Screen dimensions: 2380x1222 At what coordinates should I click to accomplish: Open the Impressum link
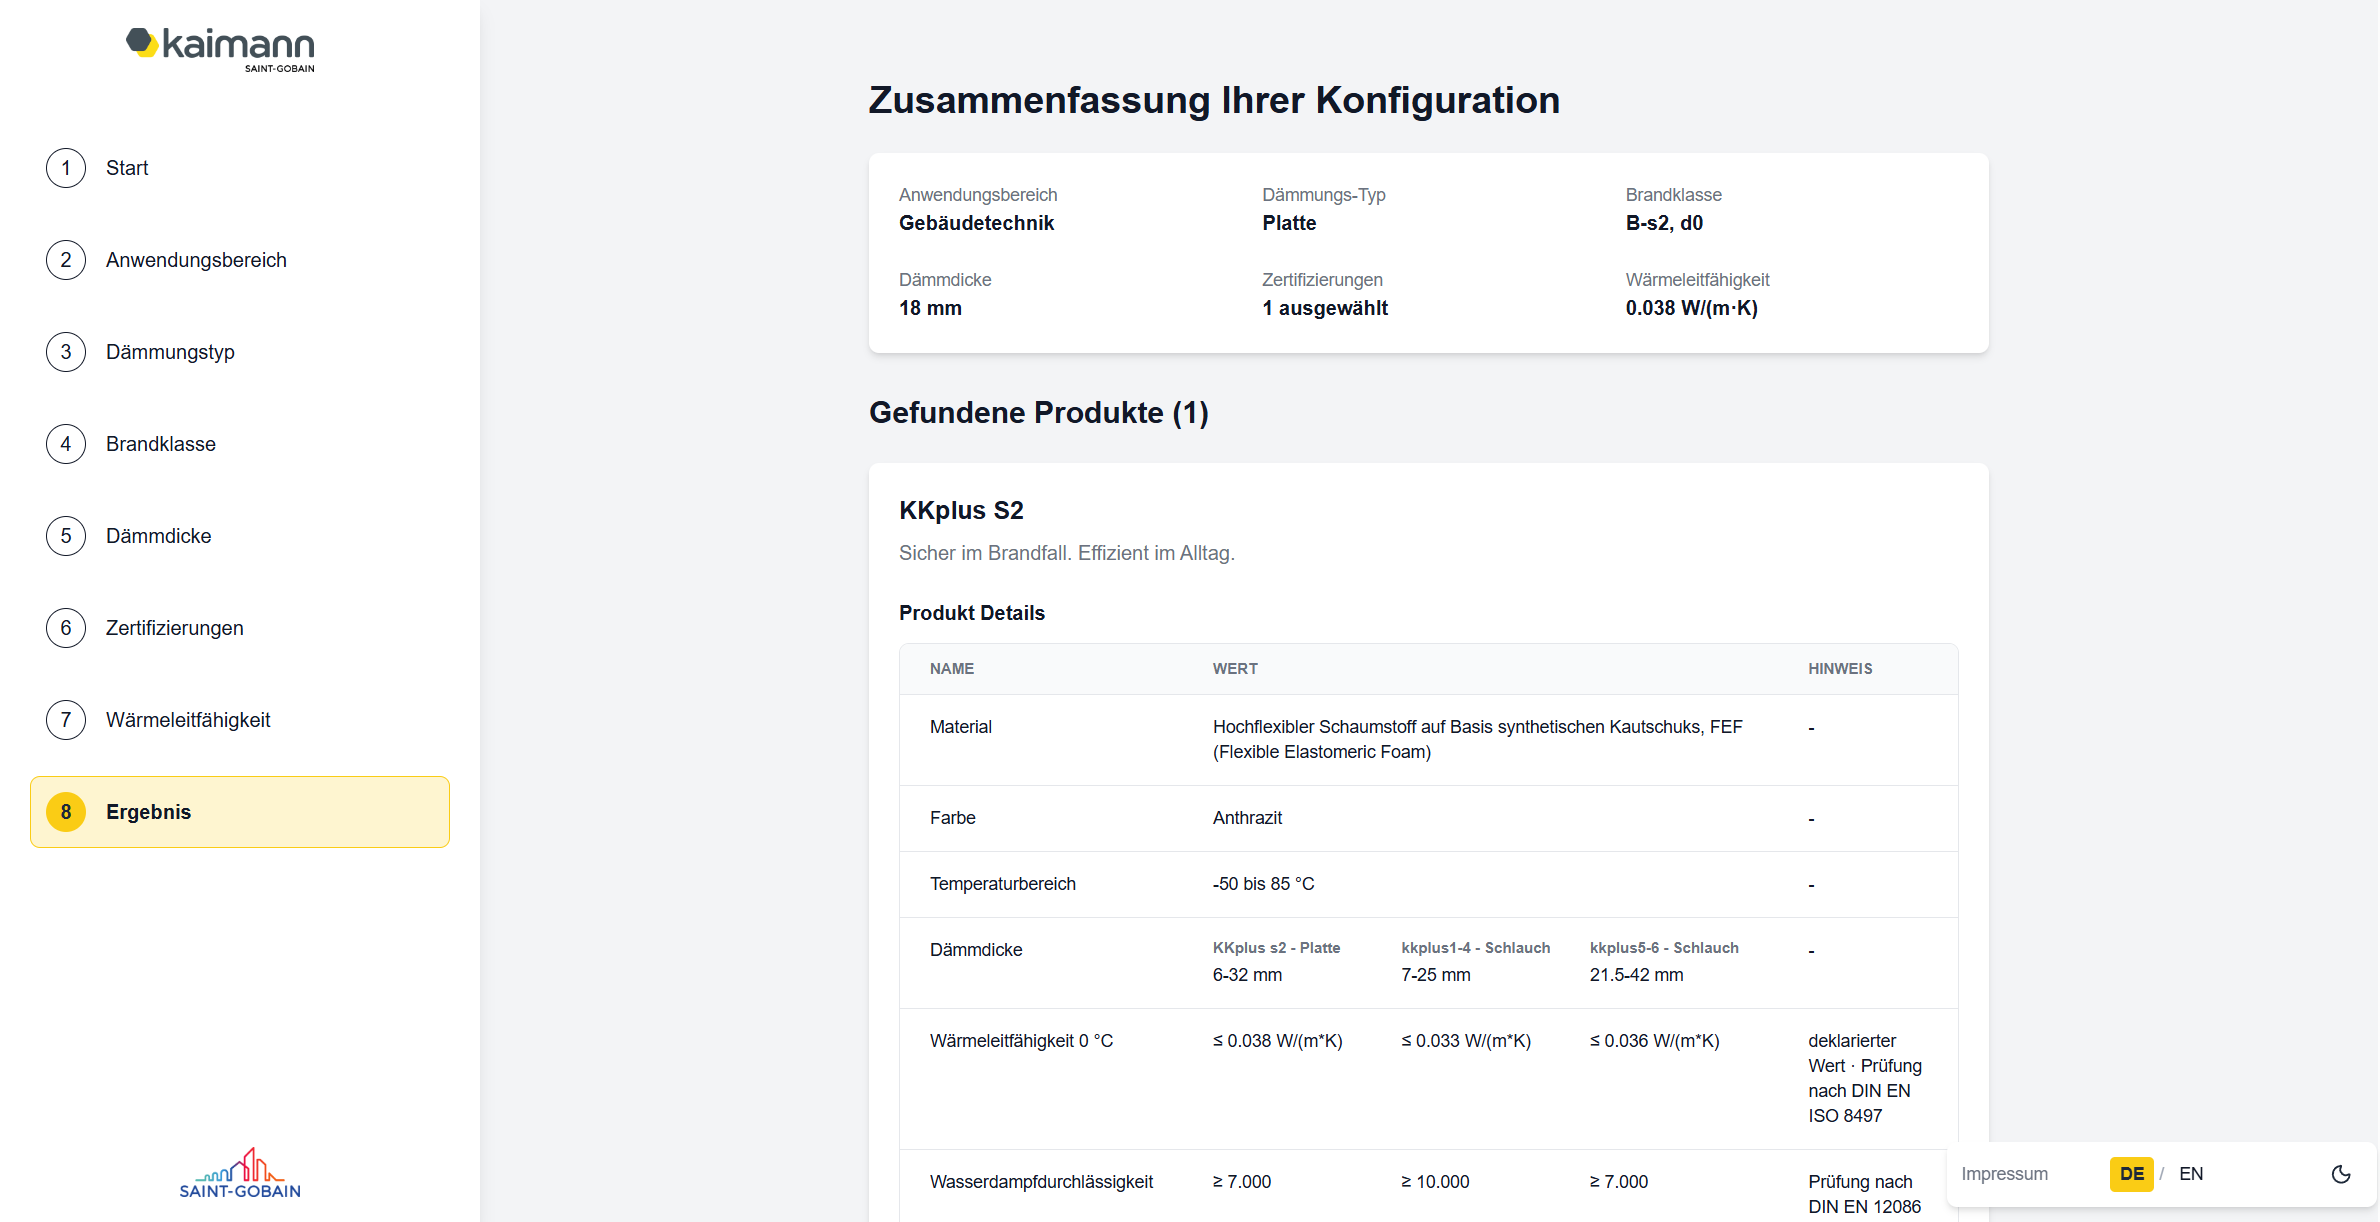(2004, 1174)
